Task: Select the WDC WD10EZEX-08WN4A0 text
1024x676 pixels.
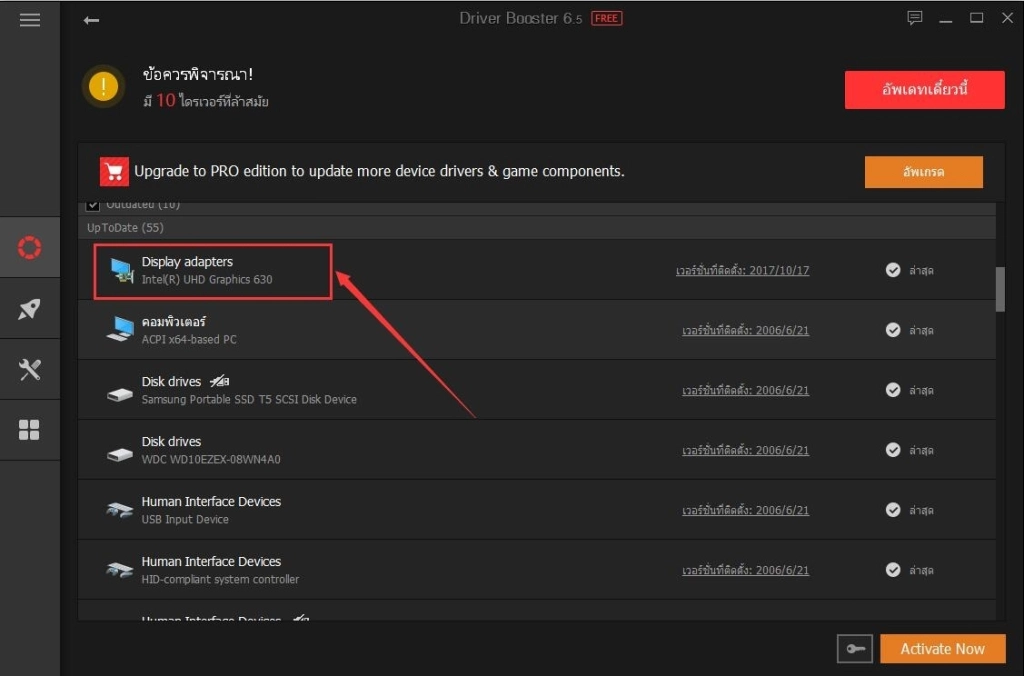Action: pyautogui.click(x=211, y=460)
